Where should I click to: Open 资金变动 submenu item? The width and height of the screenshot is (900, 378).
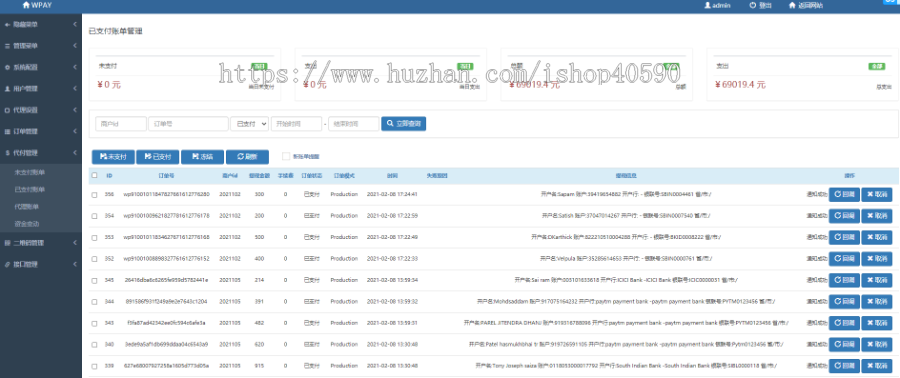[27, 224]
